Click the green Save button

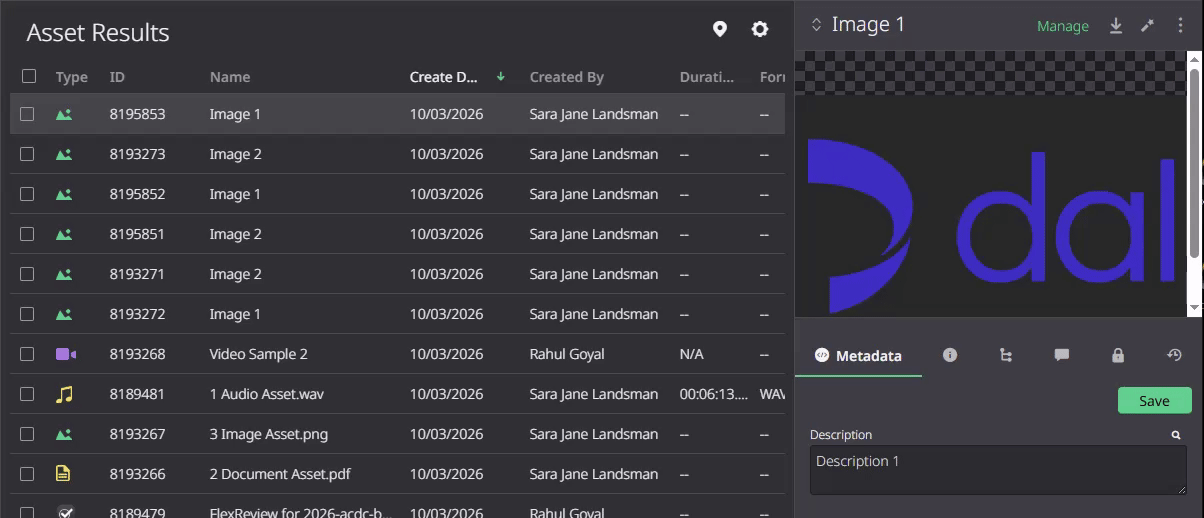pyautogui.click(x=1155, y=401)
